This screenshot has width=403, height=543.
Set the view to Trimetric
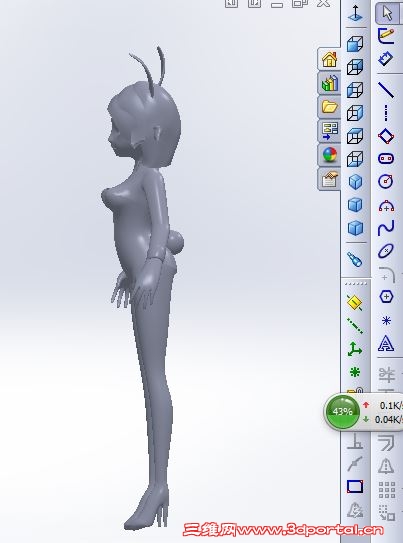pos(355,205)
